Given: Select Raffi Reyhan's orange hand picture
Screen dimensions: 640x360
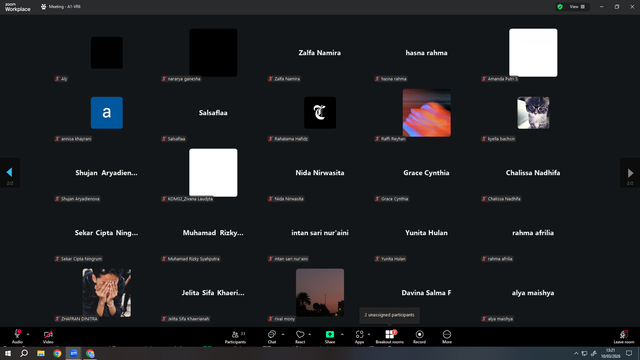Looking at the screenshot, I should 427,113.
